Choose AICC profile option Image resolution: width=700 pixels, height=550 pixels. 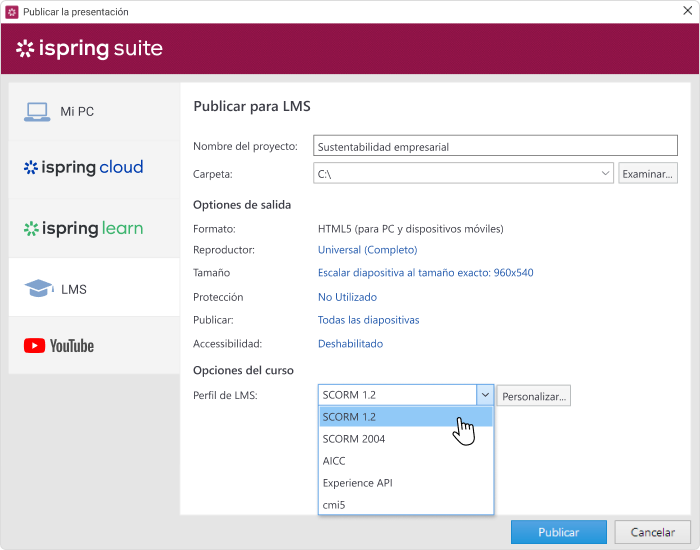406,461
